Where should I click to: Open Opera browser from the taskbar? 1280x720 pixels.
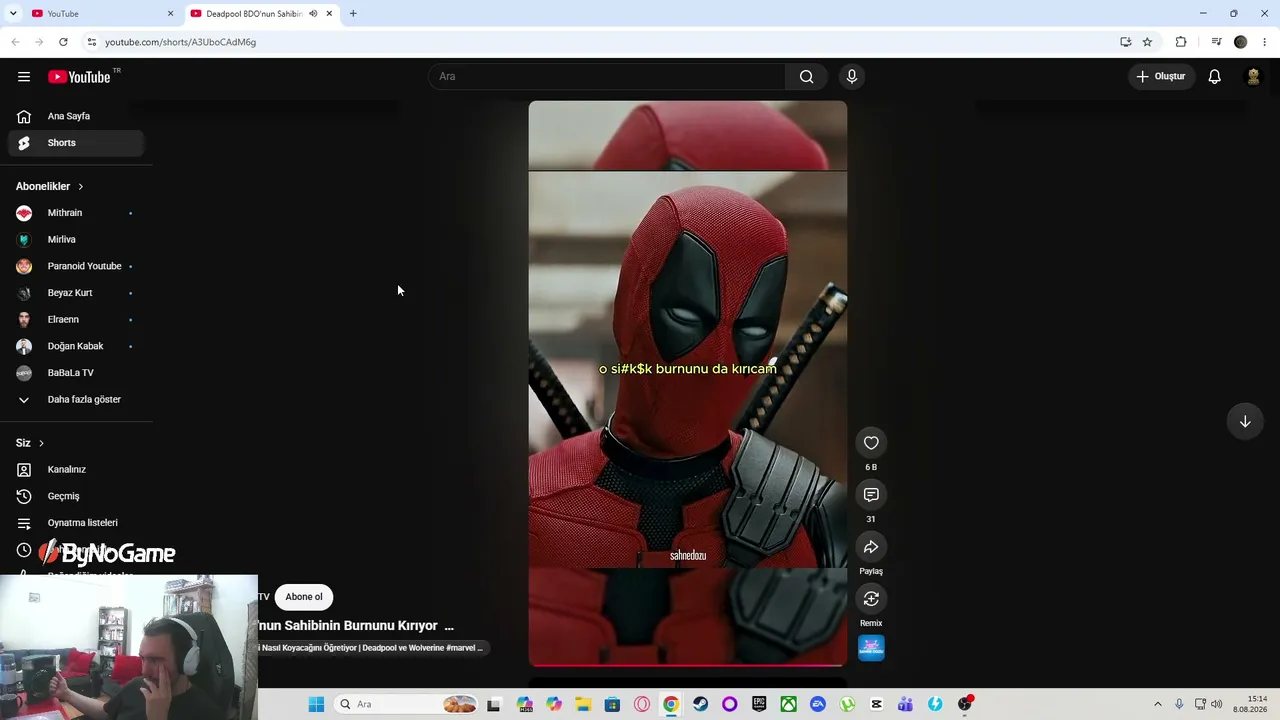point(642,704)
